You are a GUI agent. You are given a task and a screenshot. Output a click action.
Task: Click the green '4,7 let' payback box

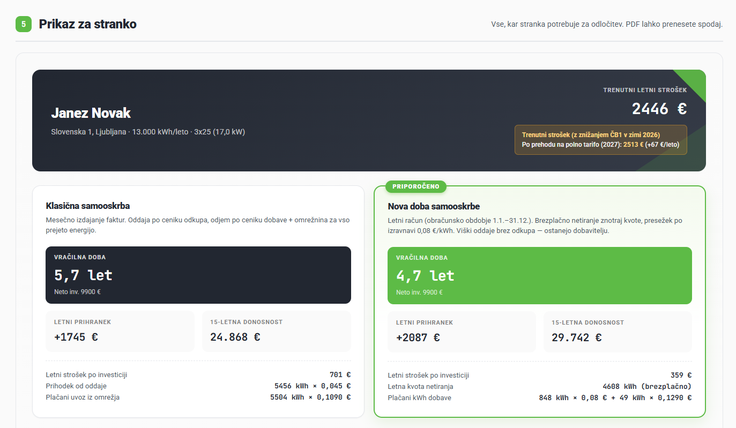coord(540,275)
